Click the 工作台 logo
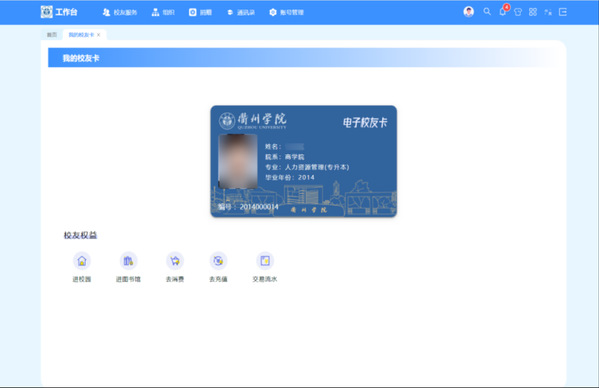Image resolution: width=599 pixels, height=388 pixels. coord(59,12)
